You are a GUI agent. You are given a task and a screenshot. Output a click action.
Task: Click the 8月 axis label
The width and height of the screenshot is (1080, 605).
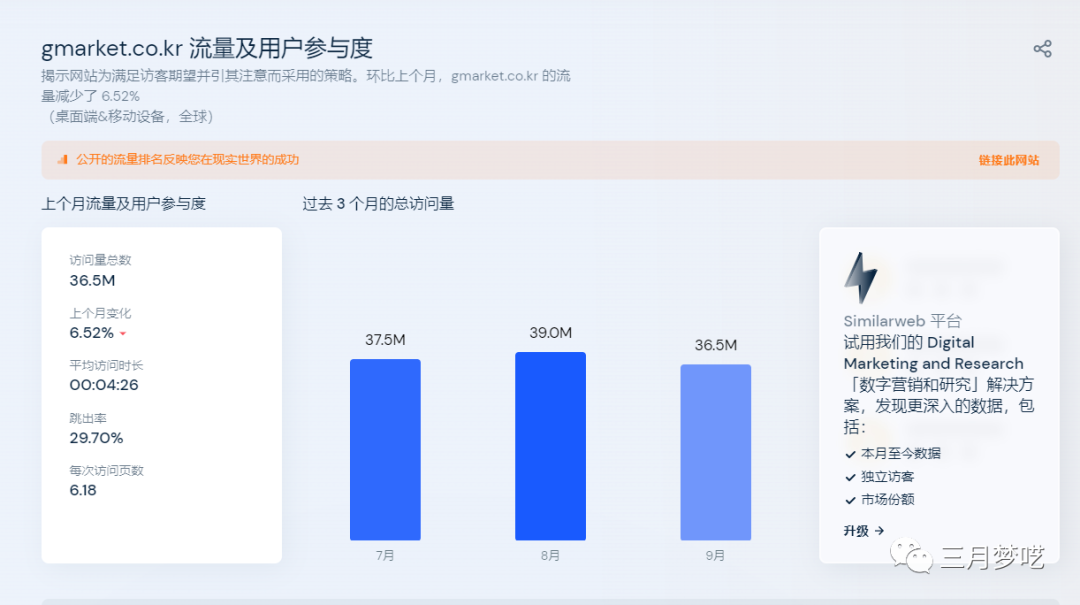click(550, 555)
